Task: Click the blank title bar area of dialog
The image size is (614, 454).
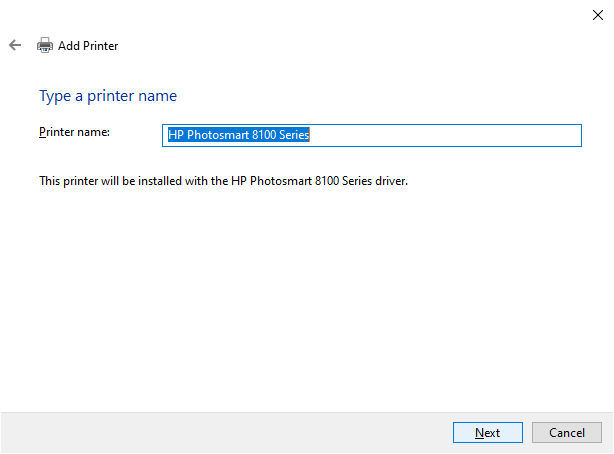Action: tap(300, 14)
